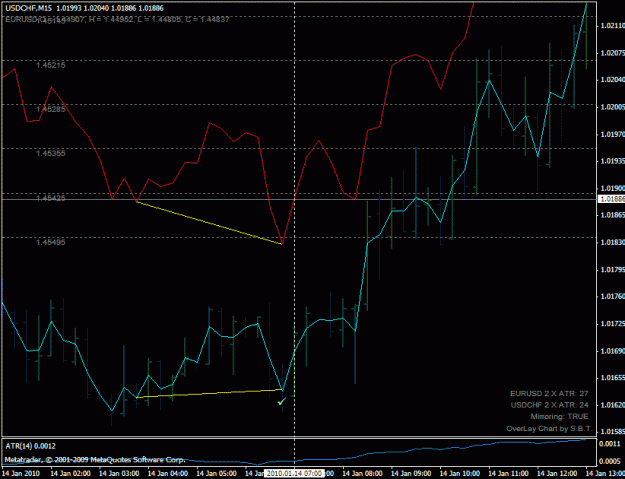This screenshot has height=479, width=625.
Task: Click price scale value 1.02110
Action: tap(612, 26)
